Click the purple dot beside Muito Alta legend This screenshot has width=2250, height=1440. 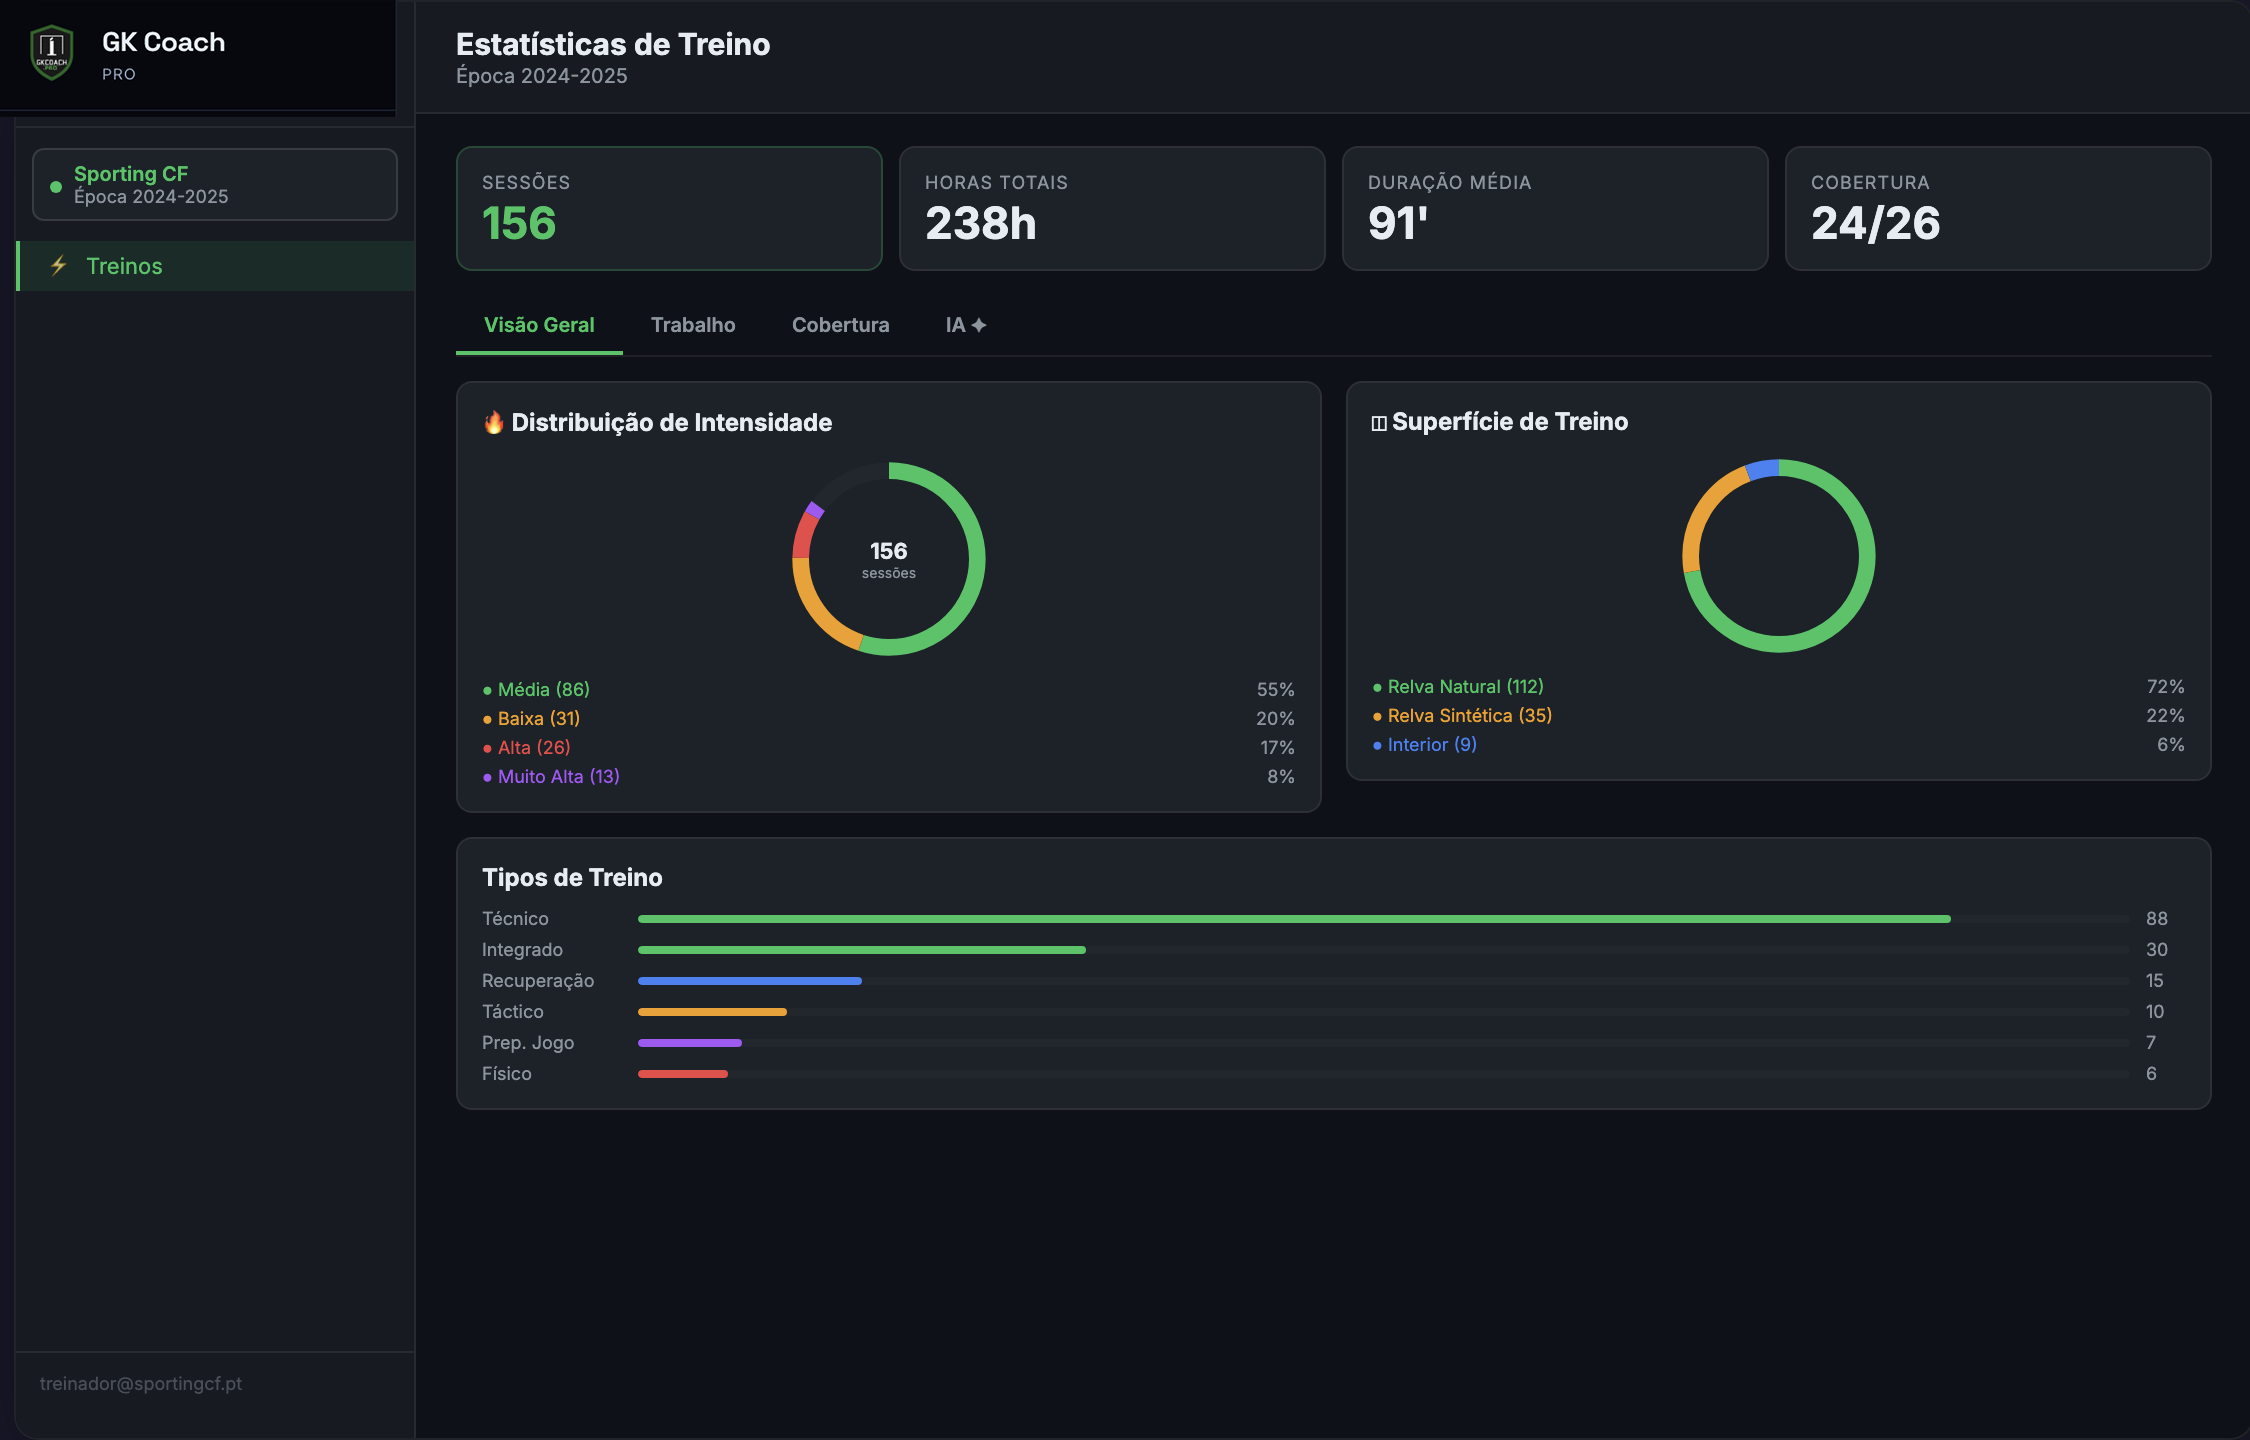[x=487, y=777]
